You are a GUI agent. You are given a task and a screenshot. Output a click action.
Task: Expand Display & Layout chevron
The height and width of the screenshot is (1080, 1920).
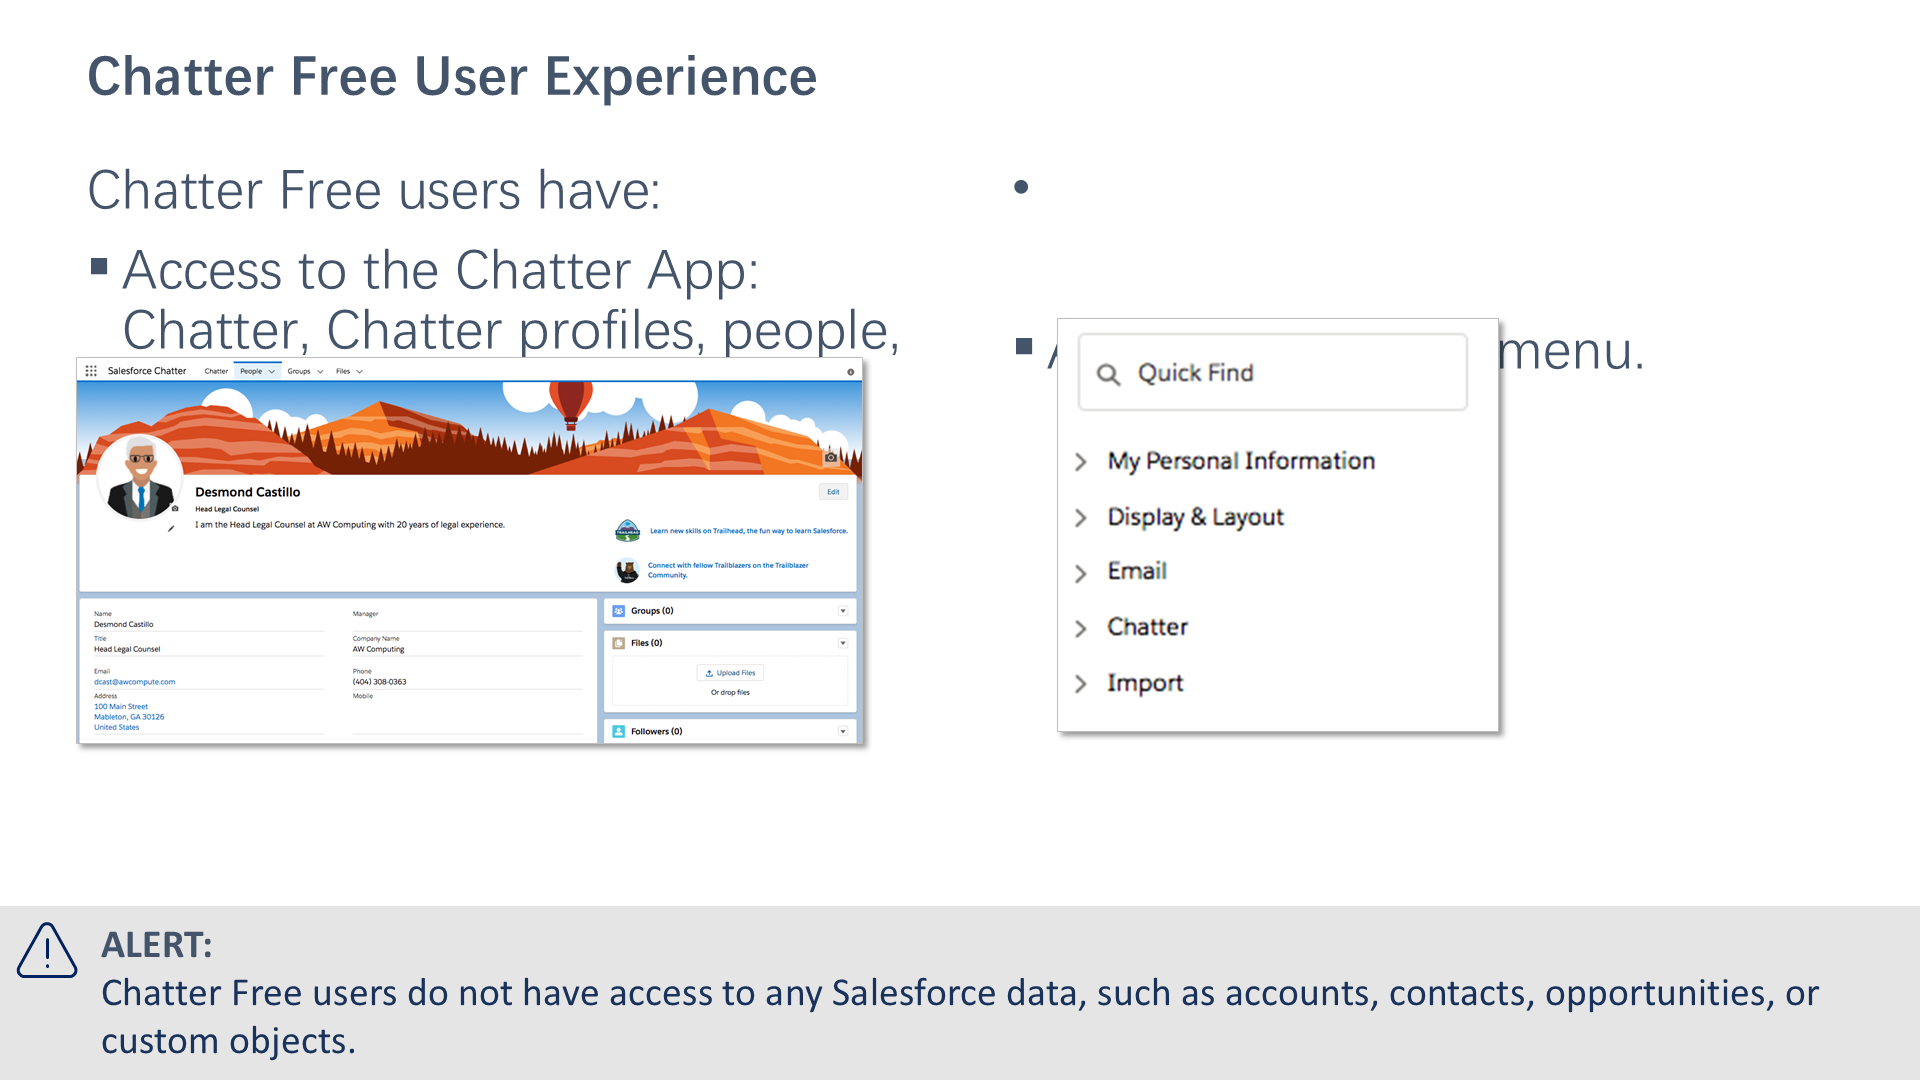1081,518
